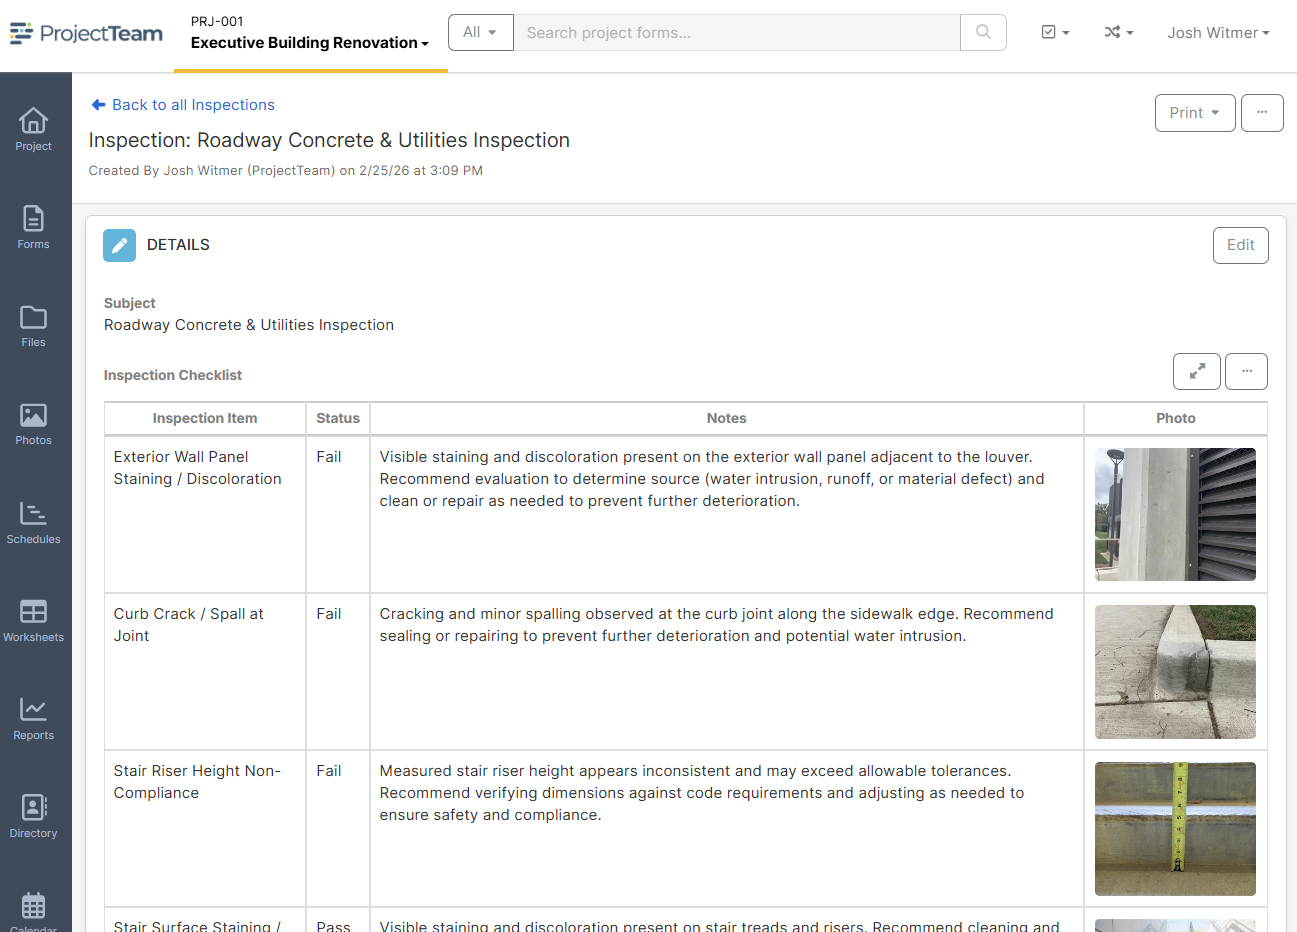Open the task checklist dropdown in header
The height and width of the screenshot is (932, 1297).
(1055, 32)
